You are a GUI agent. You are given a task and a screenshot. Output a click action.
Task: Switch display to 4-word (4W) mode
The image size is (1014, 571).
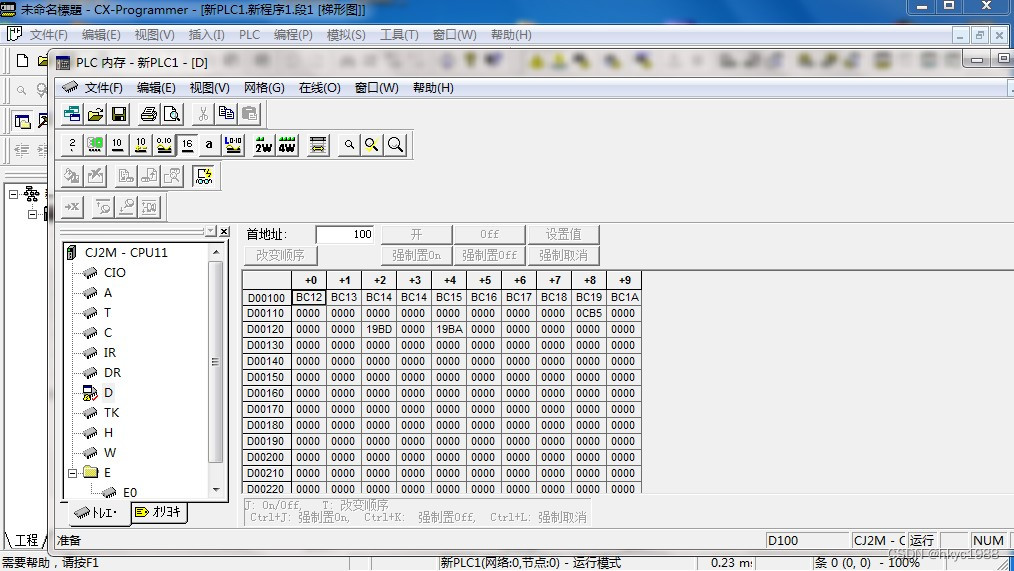(x=286, y=145)
